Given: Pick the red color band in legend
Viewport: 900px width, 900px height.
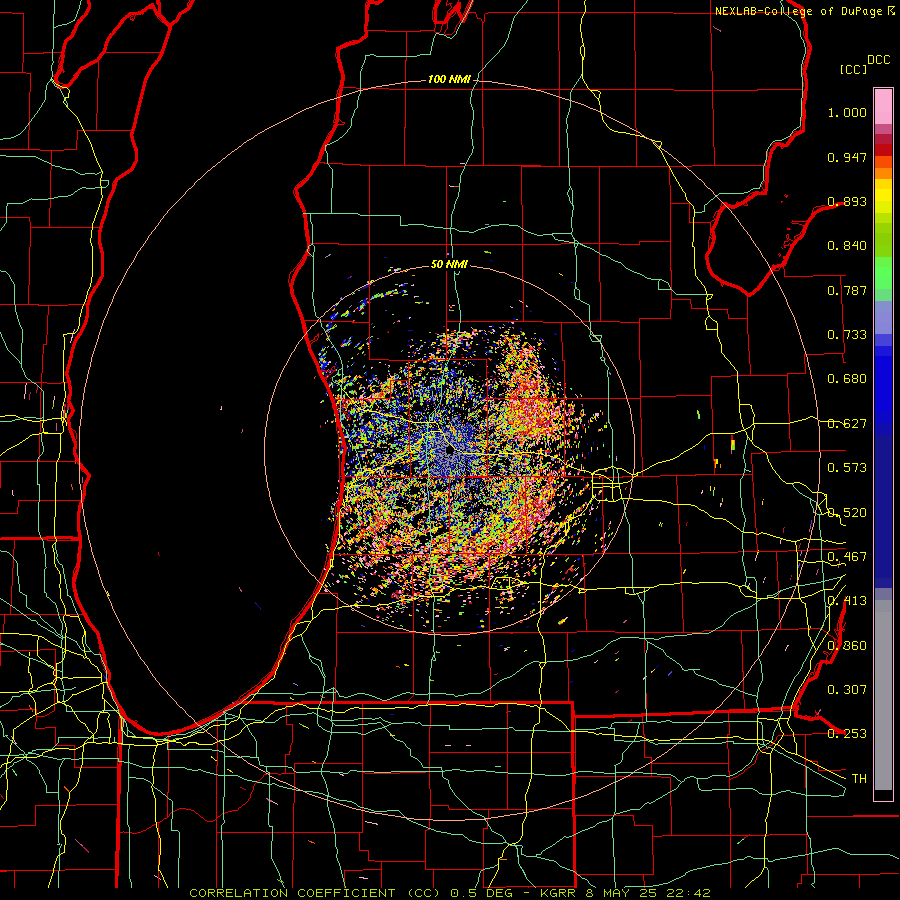Looking at the screenshot, I should click(x=883, y=150).
